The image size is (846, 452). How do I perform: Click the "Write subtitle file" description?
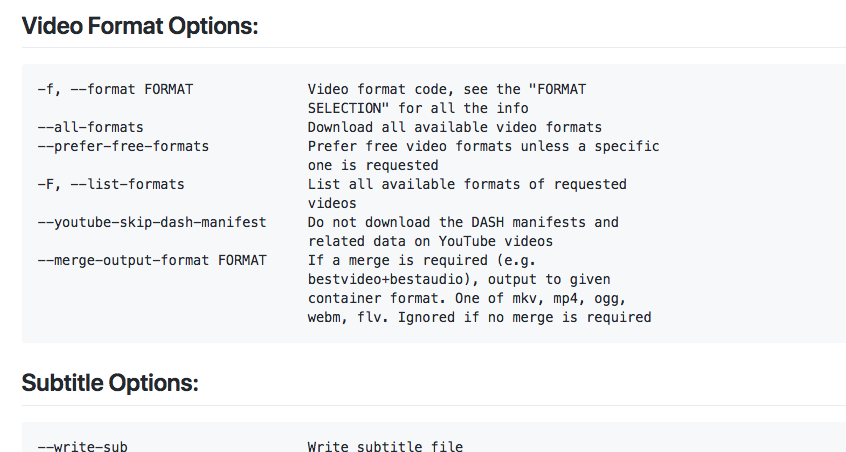click(385, 446)
